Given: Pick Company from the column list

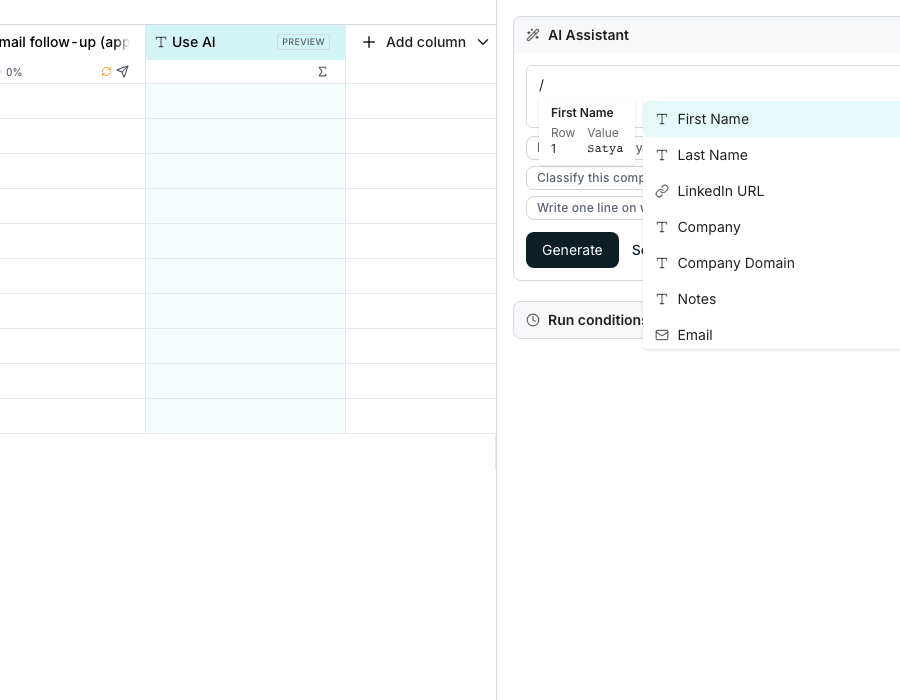Looking at the screenshot, I should tap(771, 227).
